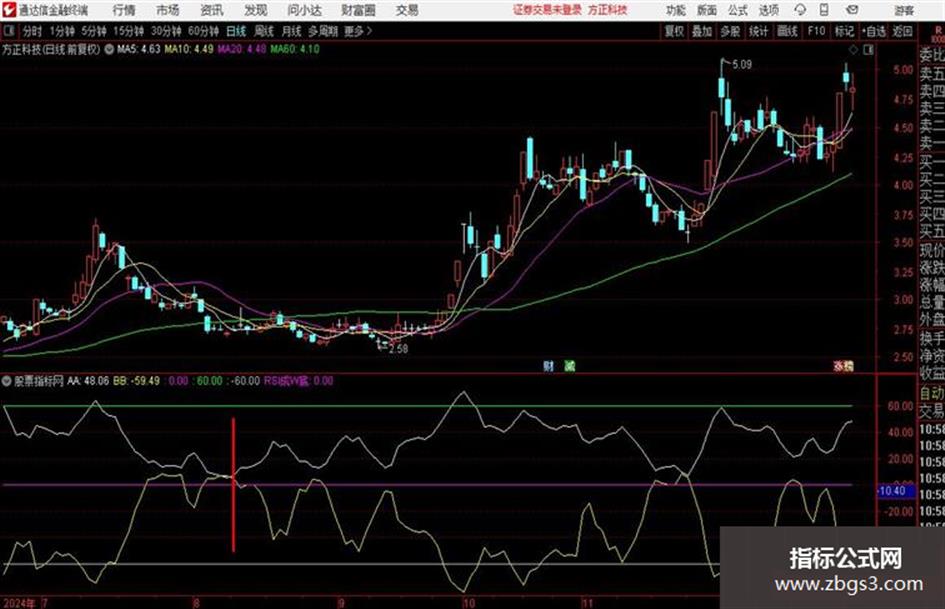
Task: Switch to the 15分钟 period tab
Action: tap(129, 31)
